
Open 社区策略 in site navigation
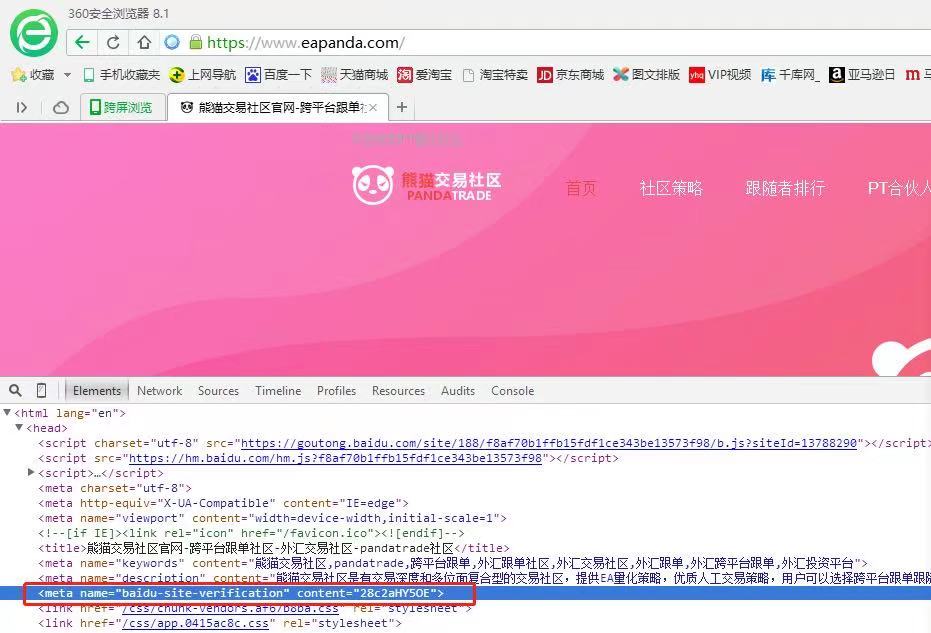click(671, 188)
